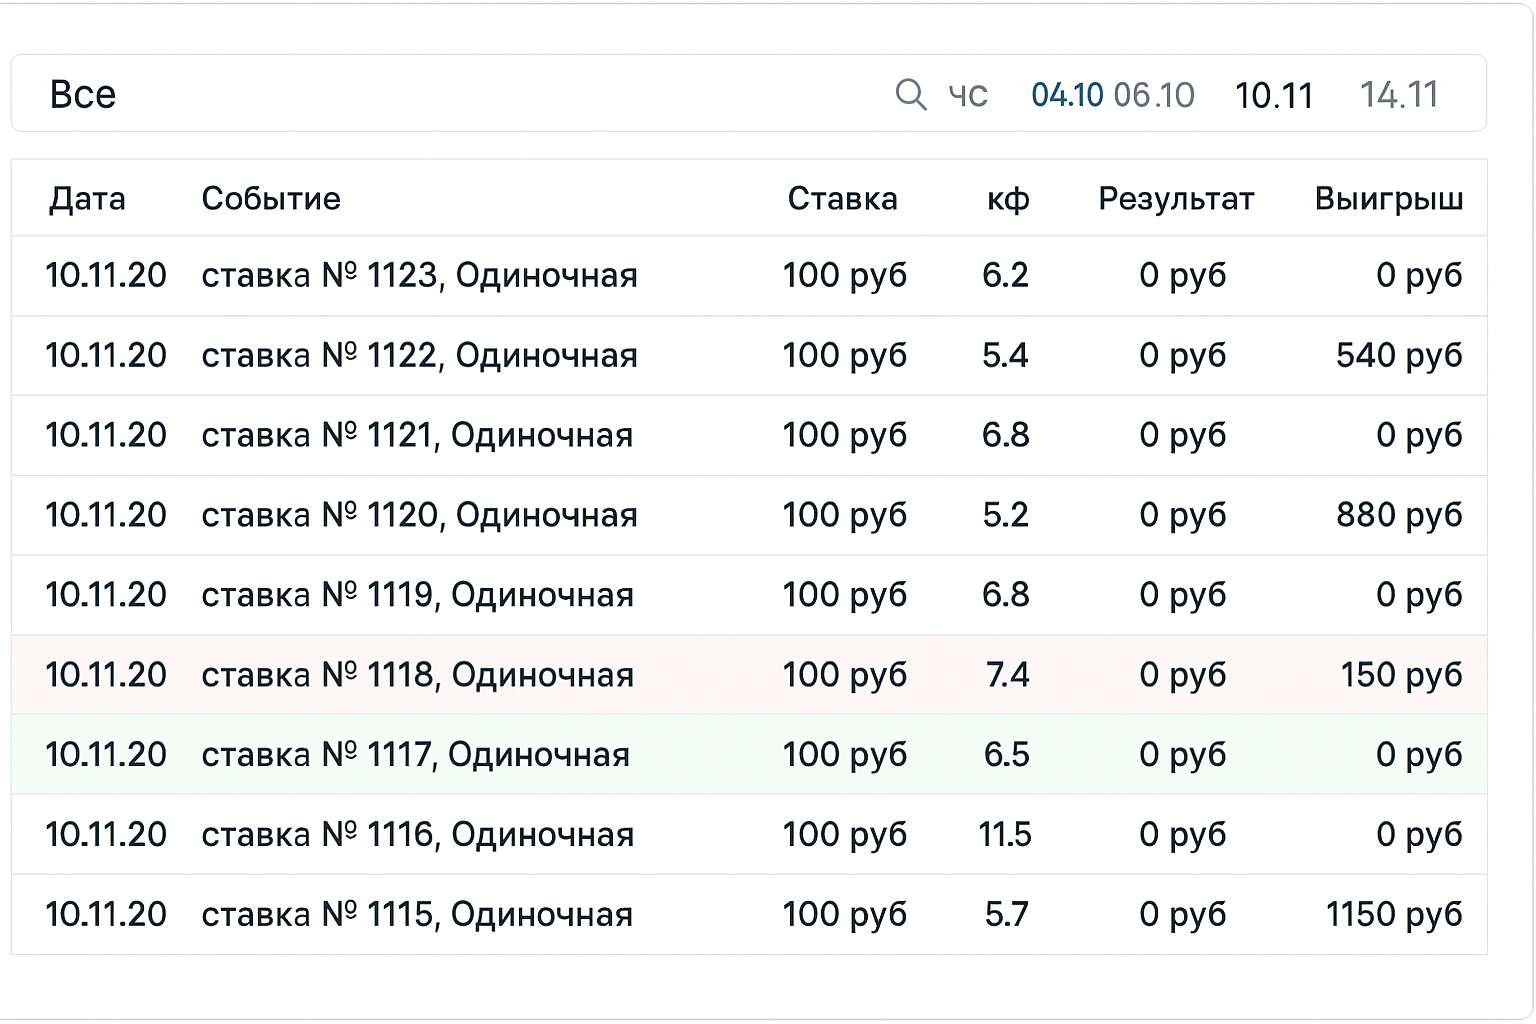
Task: Open bet № 1123 details row
Action: 420,275
